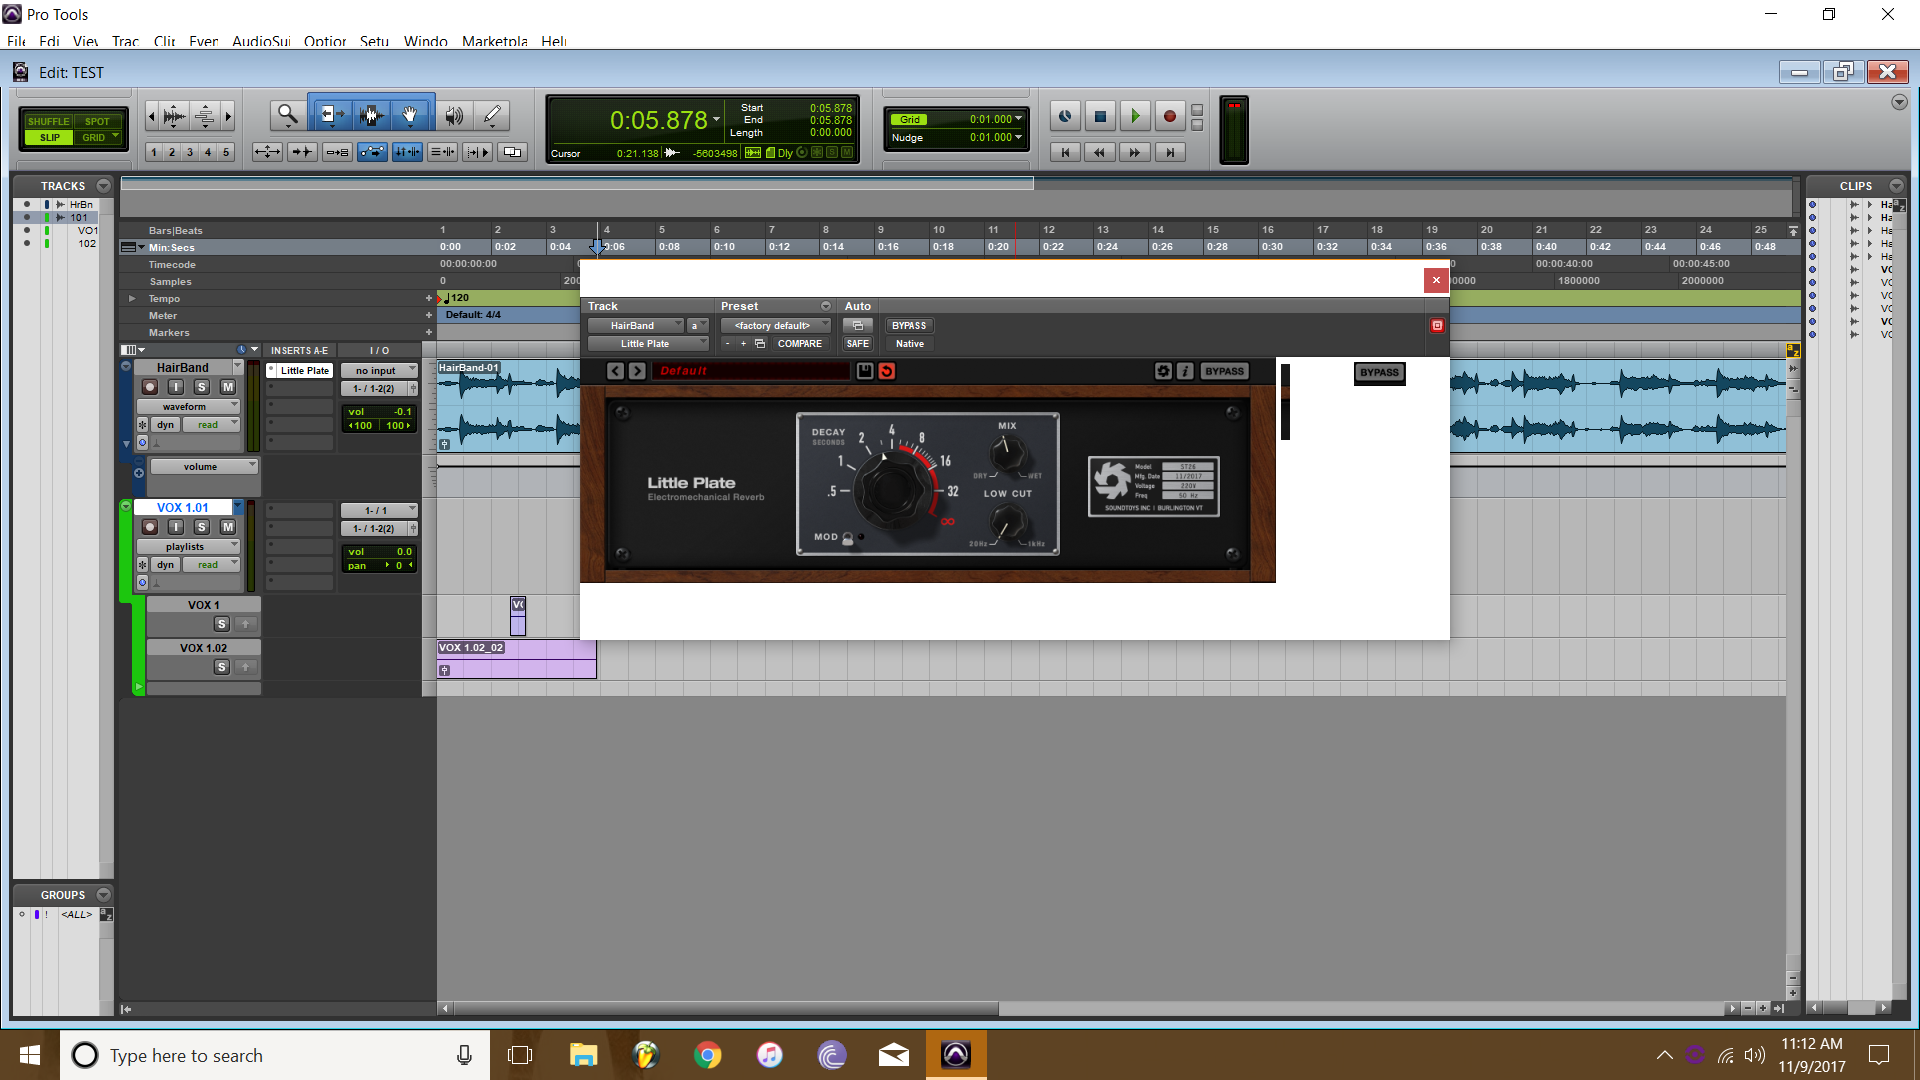Select the Grabber hand tool

(x=410, y=116)
